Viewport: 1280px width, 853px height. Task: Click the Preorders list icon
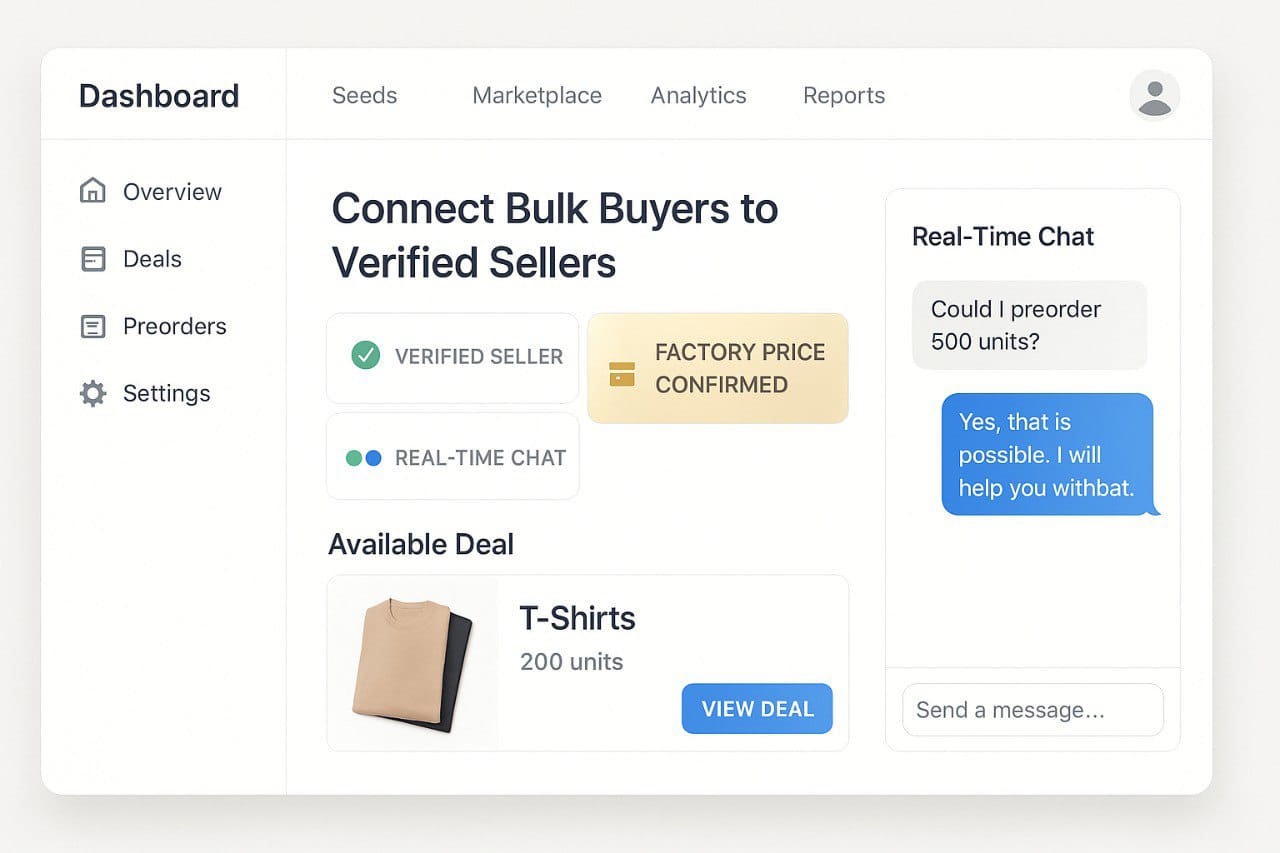click(x=92, y=326)
